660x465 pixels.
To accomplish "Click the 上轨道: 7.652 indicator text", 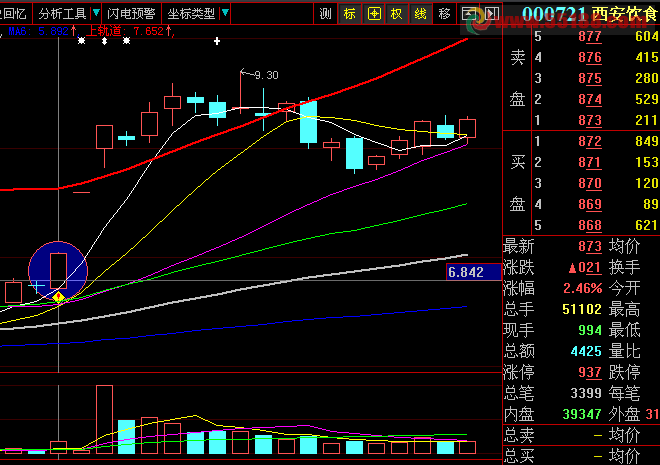I will [x=125, y=31].
